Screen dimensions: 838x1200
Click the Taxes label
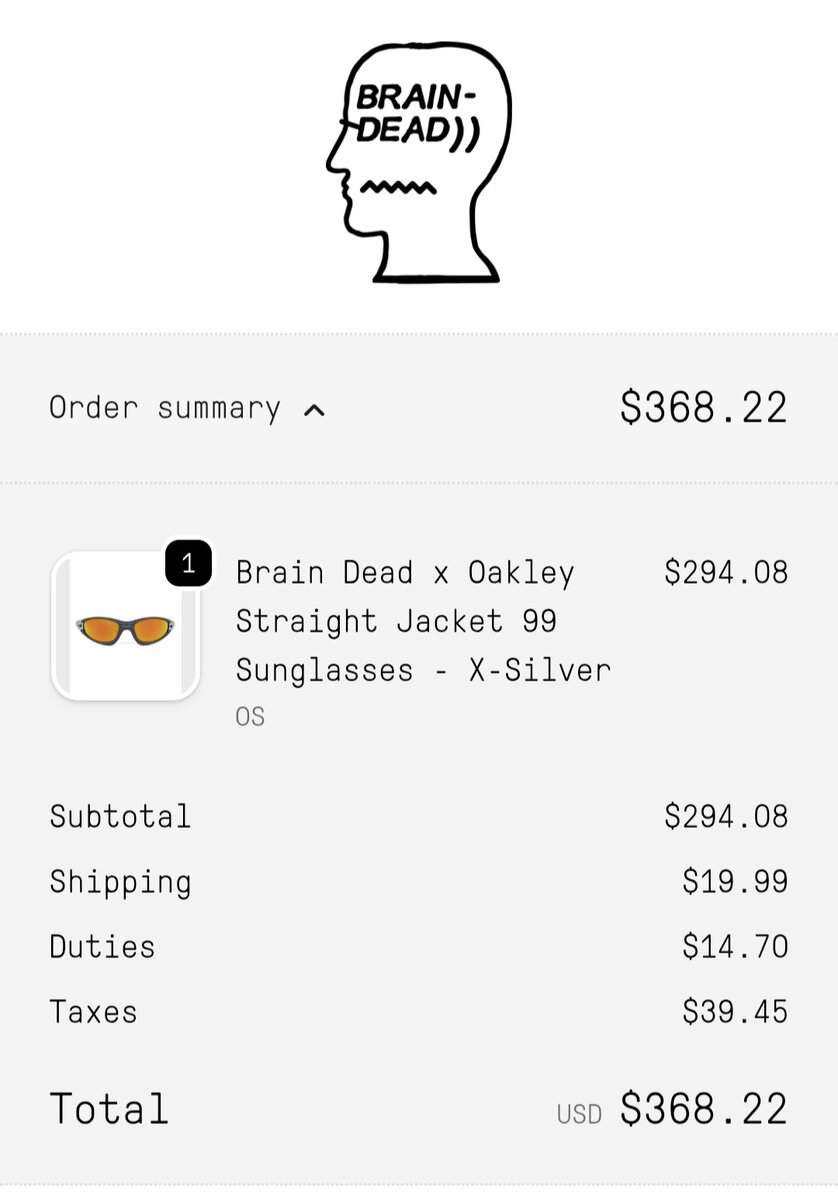tap(93, 1011)
